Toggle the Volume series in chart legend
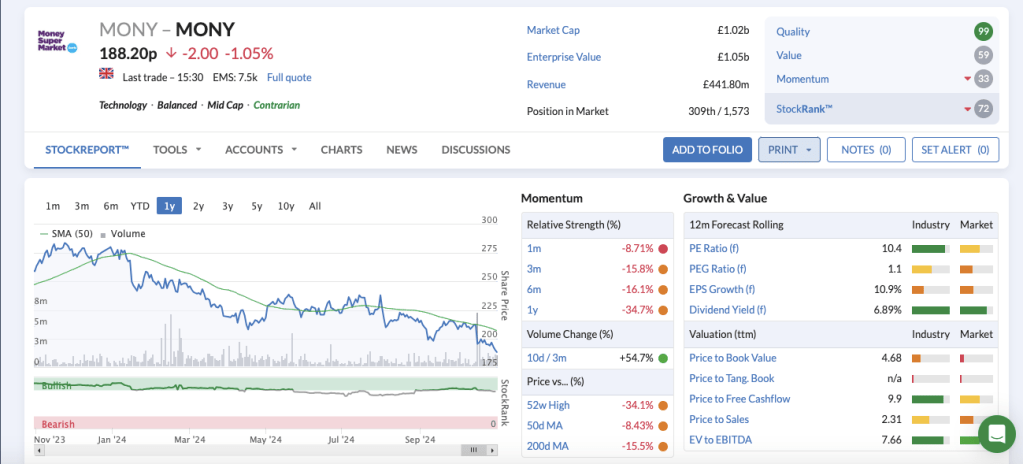This screenshot has width=1023, height=464. coord(127,234)
